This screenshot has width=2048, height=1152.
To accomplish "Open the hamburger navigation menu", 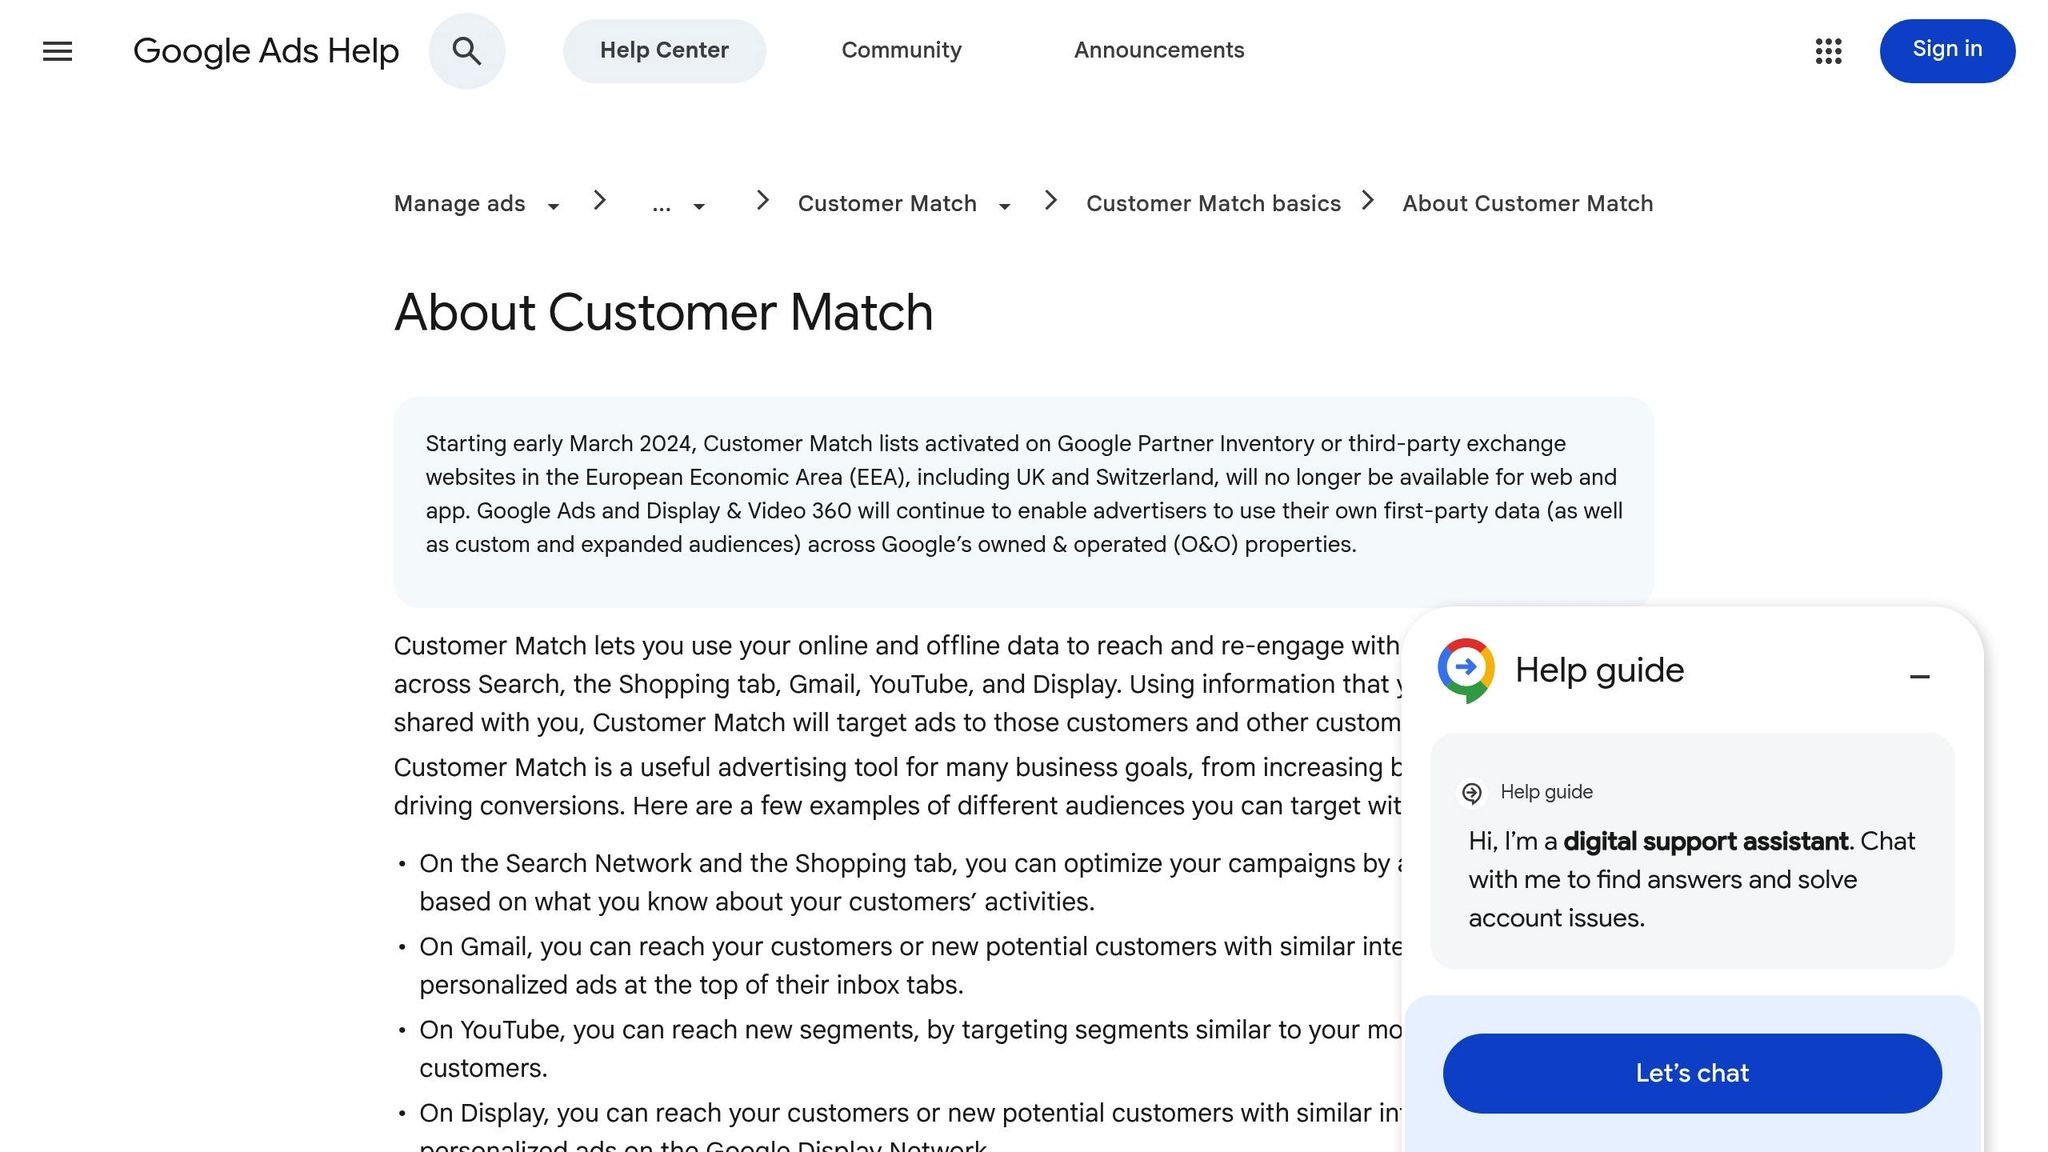I will (57, 51).
